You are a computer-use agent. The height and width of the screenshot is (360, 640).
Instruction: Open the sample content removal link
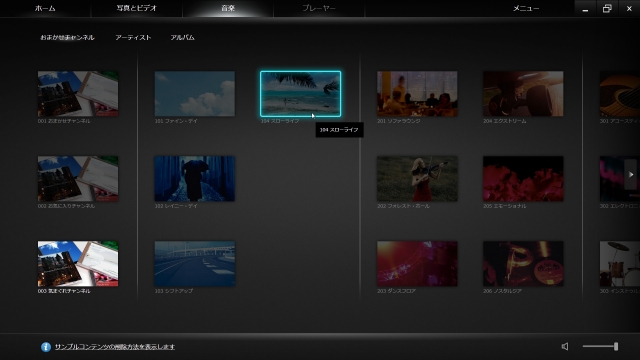click(x=115, y=347)
